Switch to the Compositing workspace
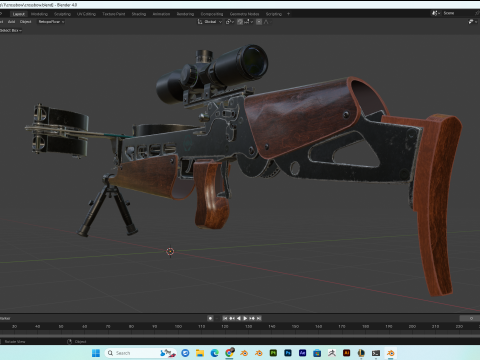 (x=212, y=14)
